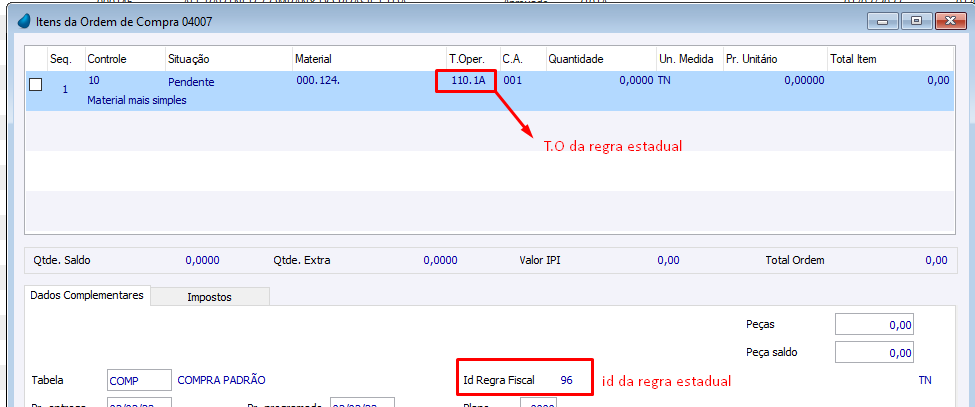Select the material code 000.124. cell
The height and width of the screenshot is (407, 975).
coord(318,80)
